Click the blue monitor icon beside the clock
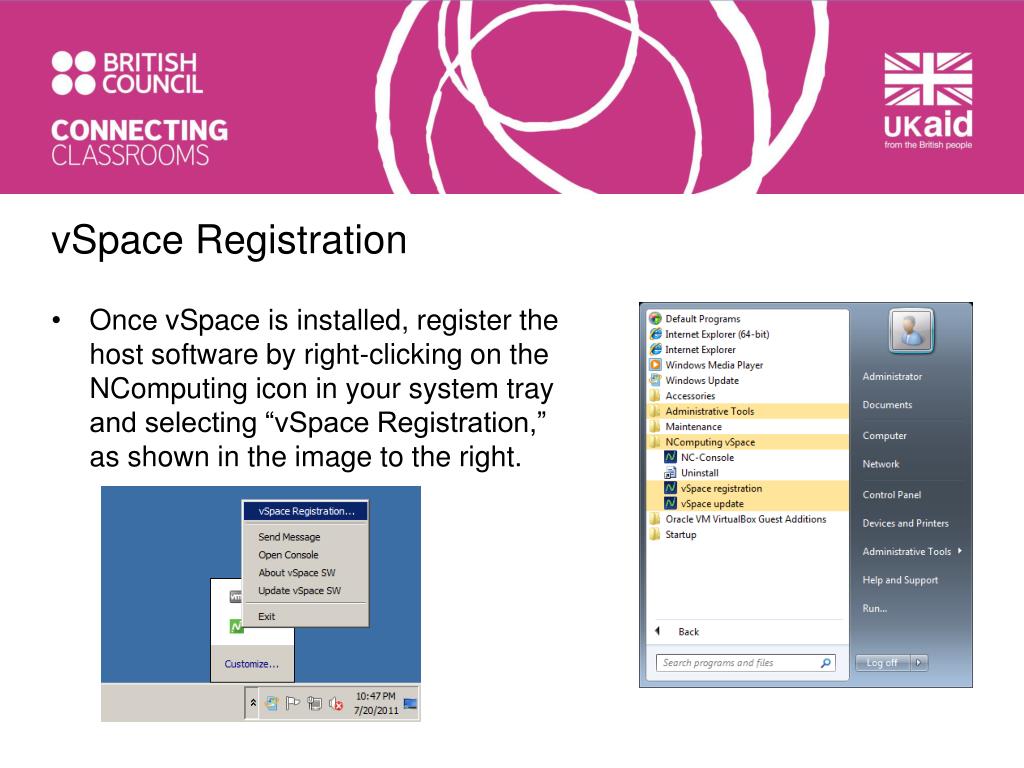The width and height of the screenshot is (1024, 768). click(x=410, y=703)
